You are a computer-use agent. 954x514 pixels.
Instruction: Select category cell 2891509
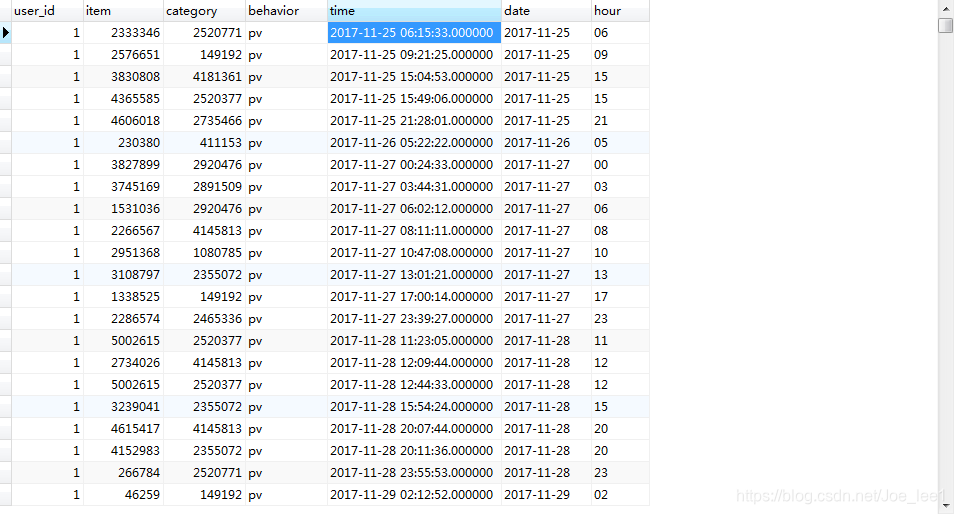click(x=204, y=187)
